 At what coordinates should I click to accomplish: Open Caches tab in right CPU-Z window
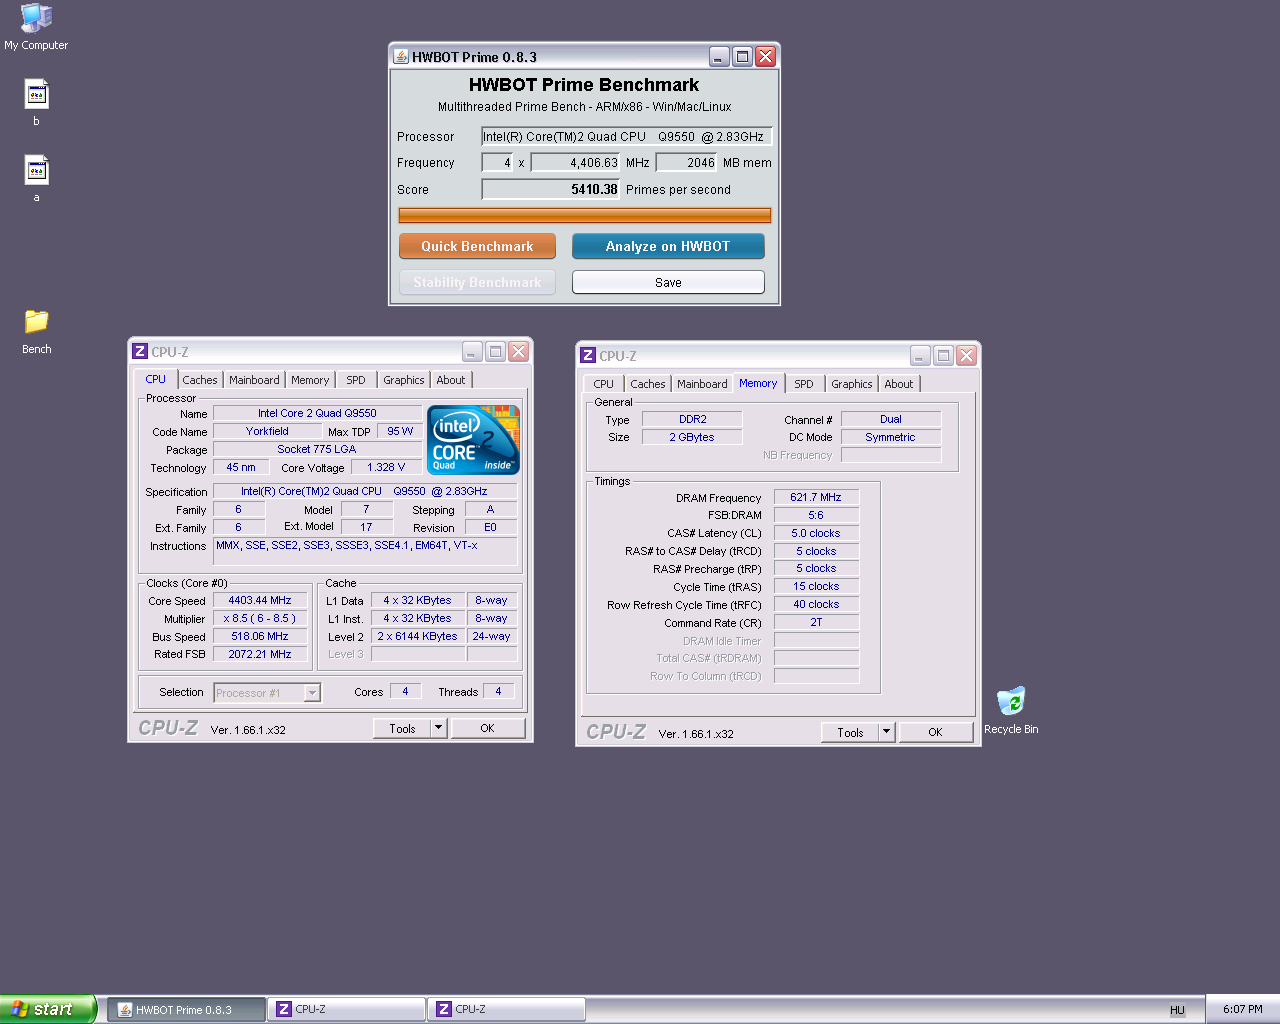tap(648, 384)
